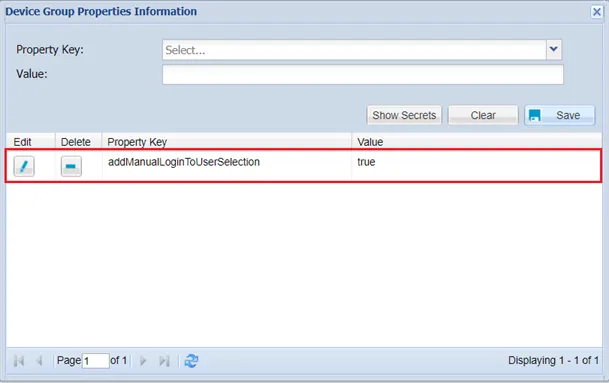Go to previous page arrow
Image resolution: width=609 pixels, height=383 pixels.
pos(39,361)
